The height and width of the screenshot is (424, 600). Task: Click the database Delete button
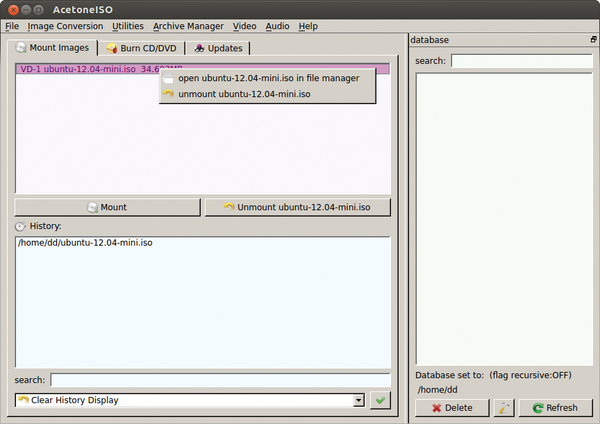click(x=452, y=408)
